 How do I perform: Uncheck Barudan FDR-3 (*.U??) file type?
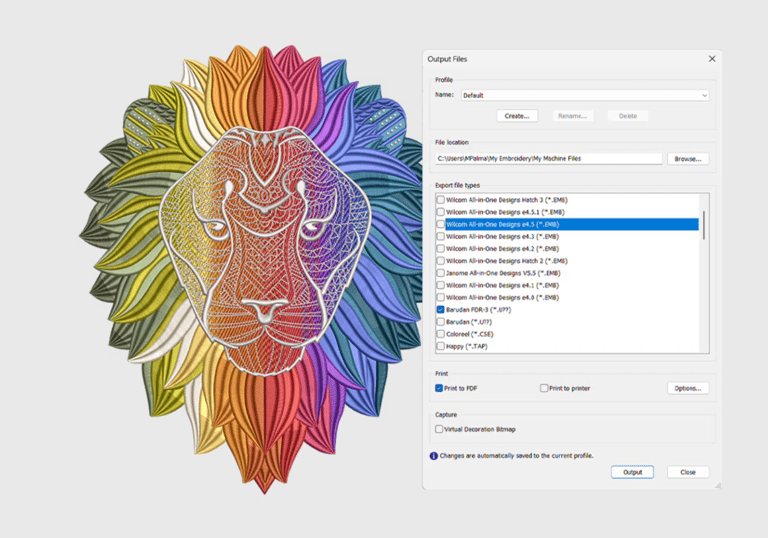pyautogui.click(x=440, y=310)
